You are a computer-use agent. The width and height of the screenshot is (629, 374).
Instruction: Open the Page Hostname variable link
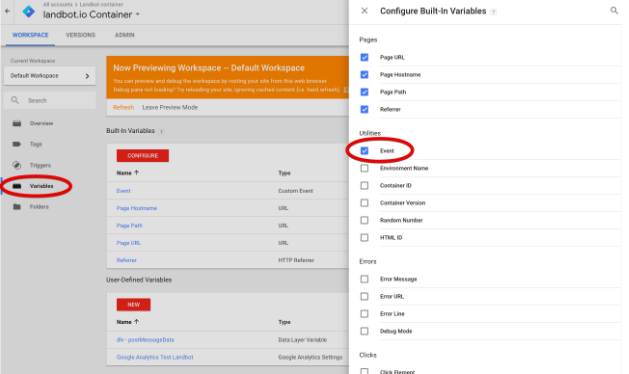tap(137, 208)
